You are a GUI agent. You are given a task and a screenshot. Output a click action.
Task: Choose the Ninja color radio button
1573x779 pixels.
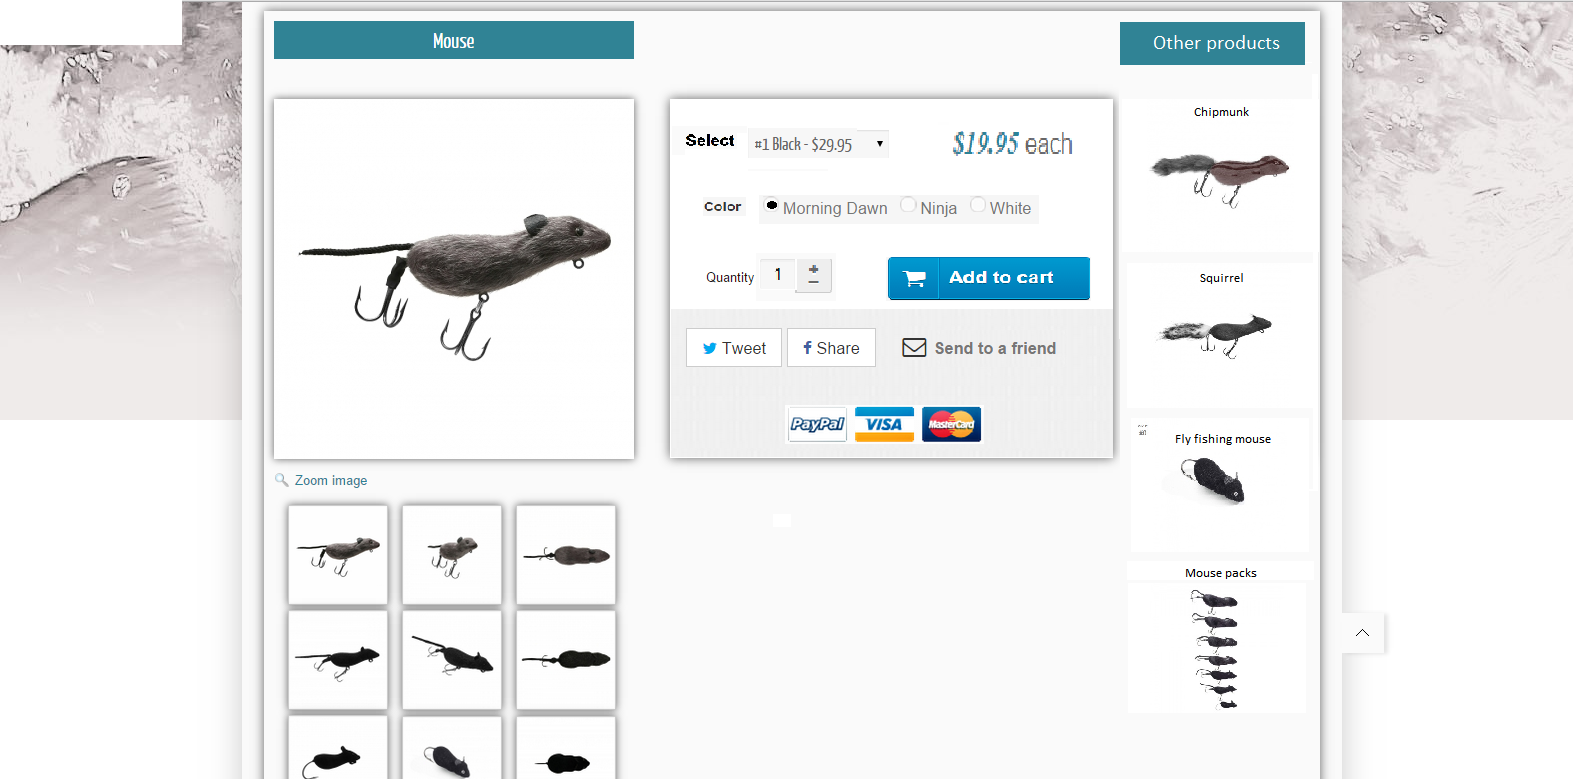[908, 205]
